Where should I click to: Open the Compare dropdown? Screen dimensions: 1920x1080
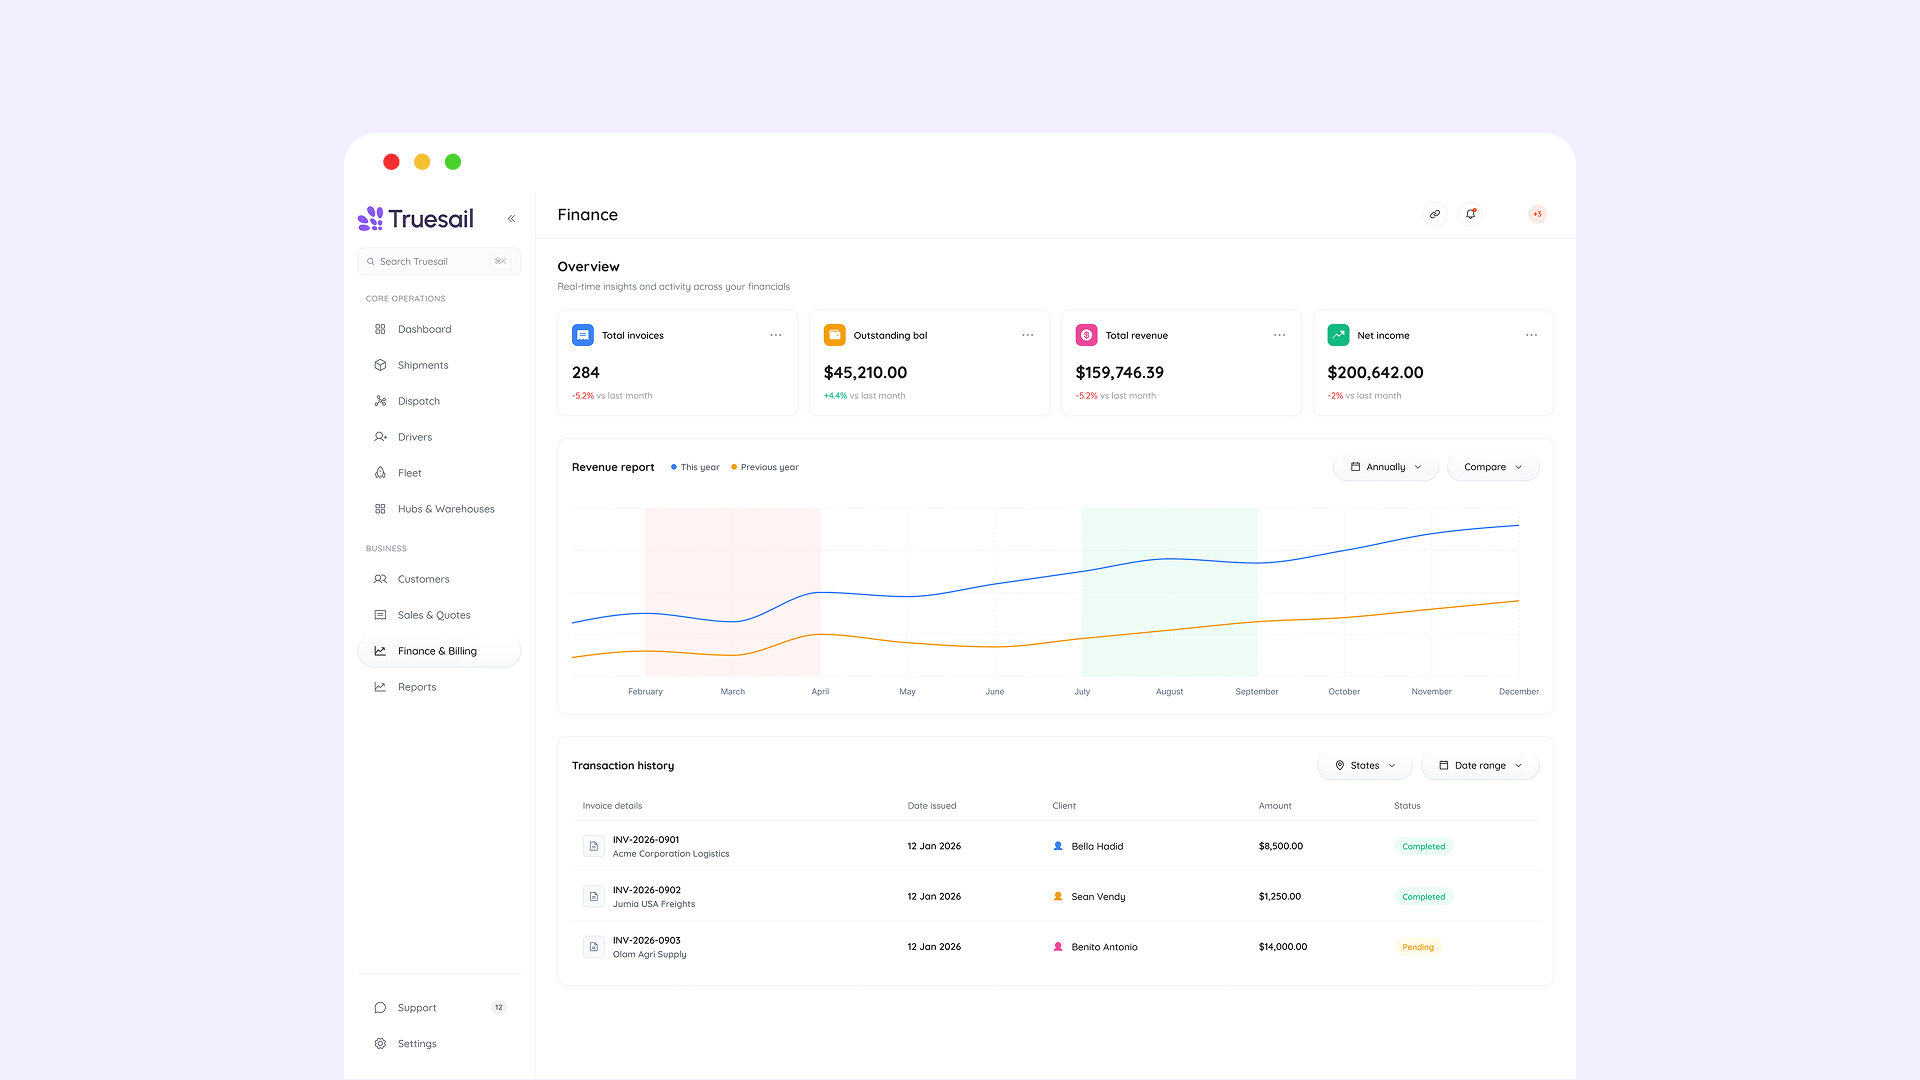click(1493, 467)
